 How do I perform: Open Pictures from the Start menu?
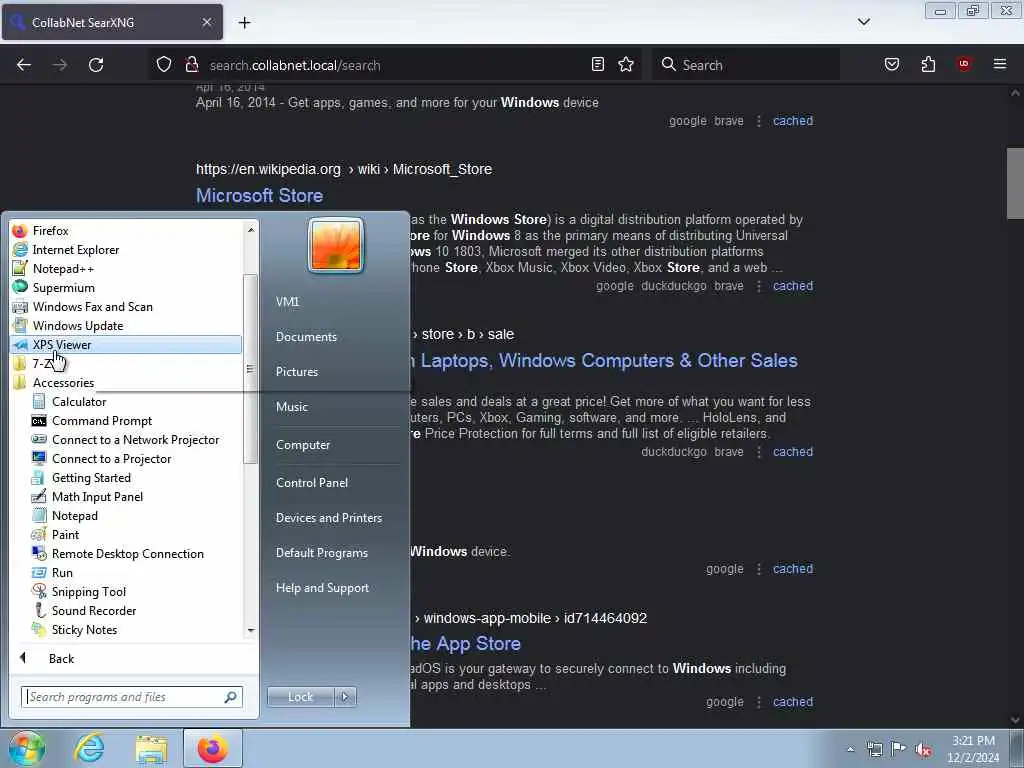[x=296, y=372]
